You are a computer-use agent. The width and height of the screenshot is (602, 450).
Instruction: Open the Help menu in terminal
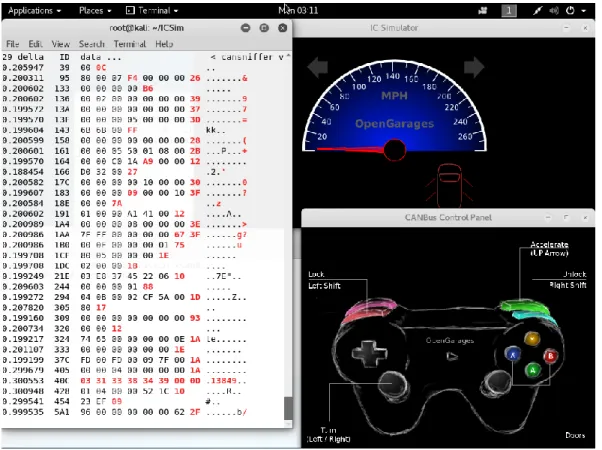click(164, 44)
